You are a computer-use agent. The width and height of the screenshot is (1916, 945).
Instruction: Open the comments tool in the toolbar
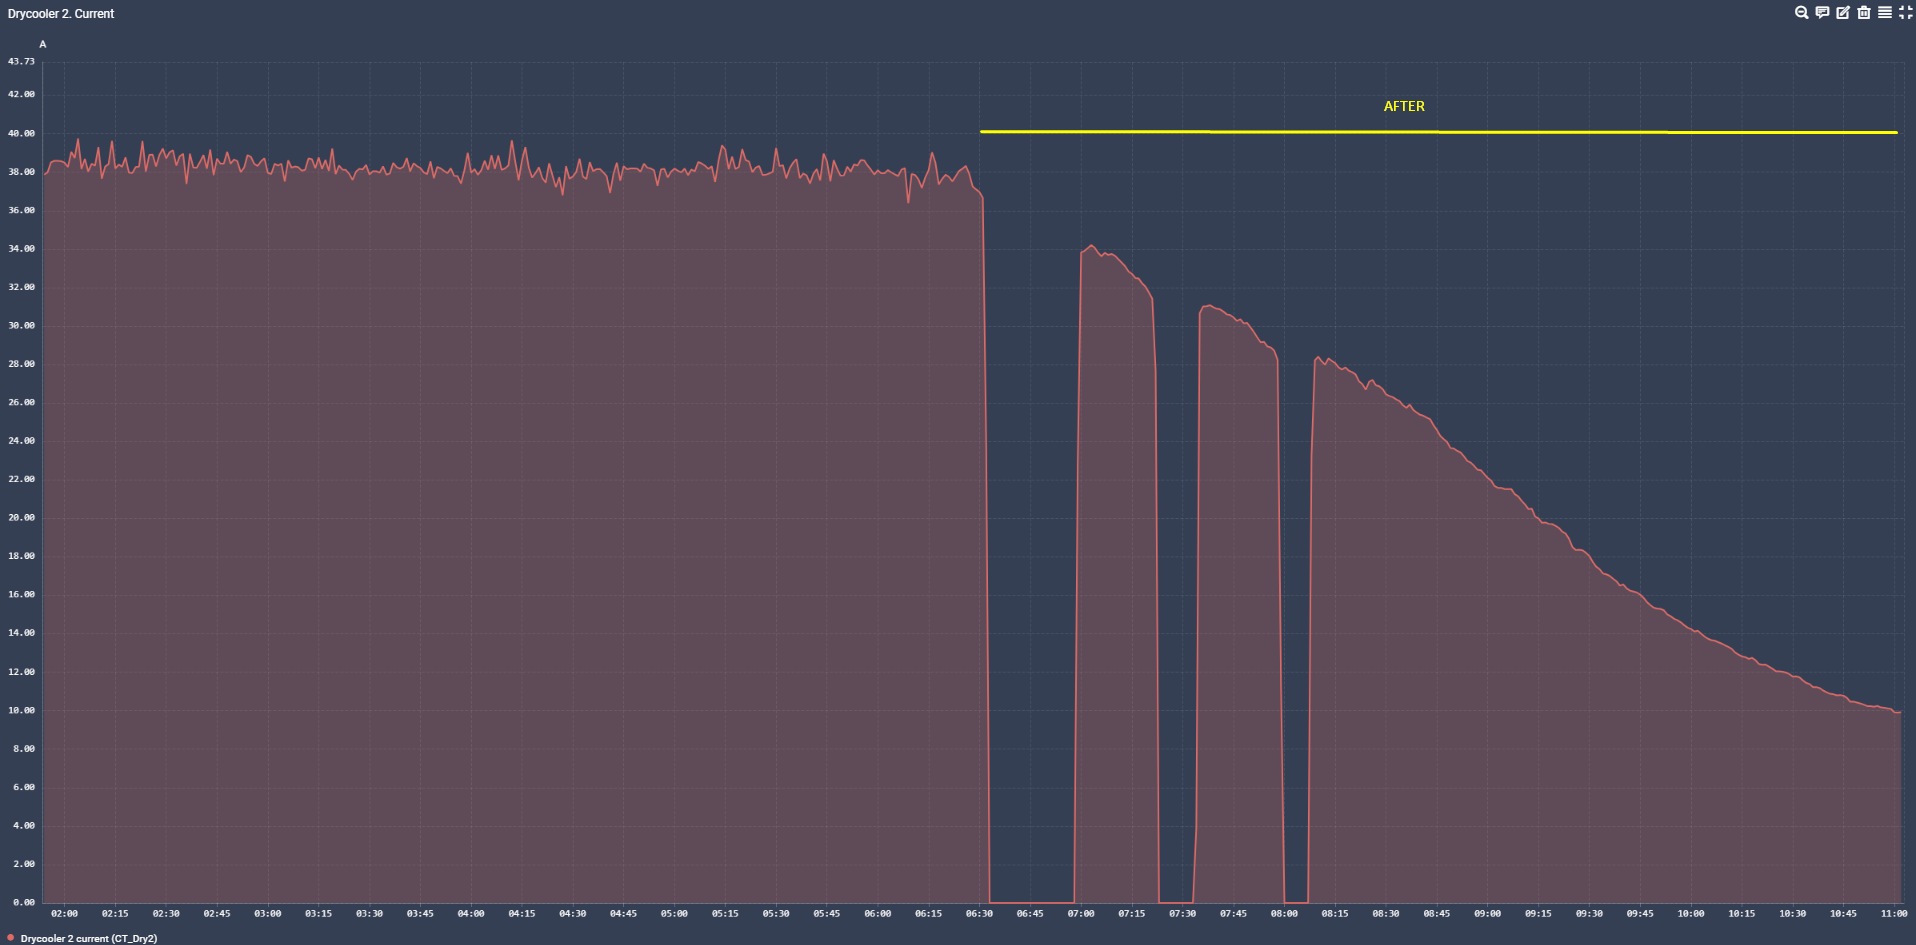point(1824,12)
